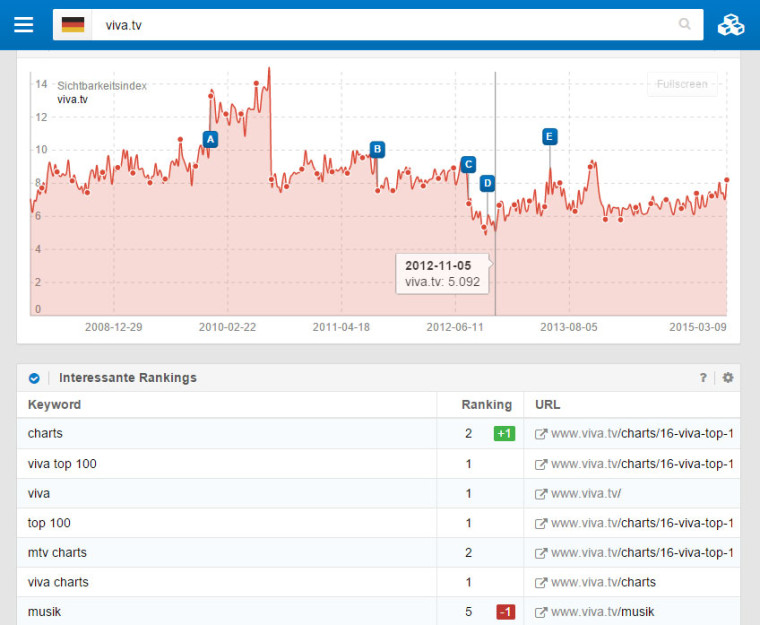Viewport: 760px width, 625px height.
Task: Select the keyword 'top 100'
Action: tap(49, 523)
